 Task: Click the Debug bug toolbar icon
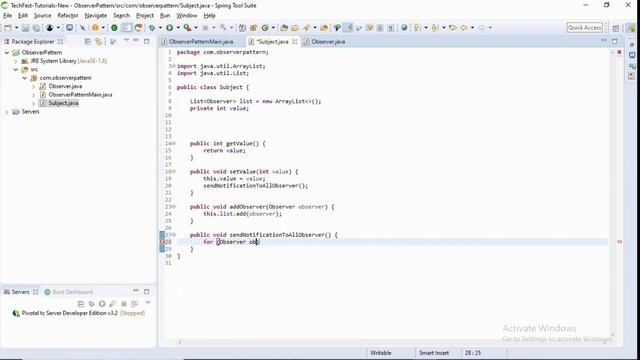tap(152, 28)
